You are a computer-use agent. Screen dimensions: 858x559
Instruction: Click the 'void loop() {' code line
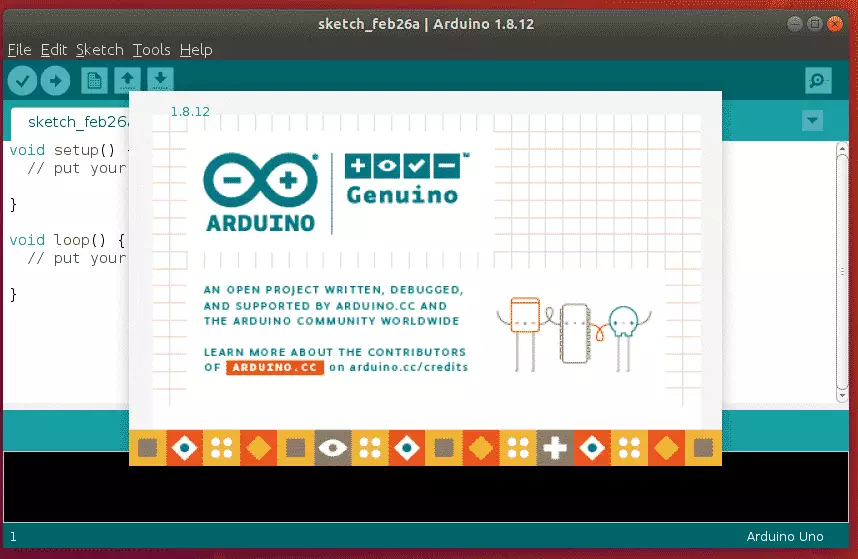coord(68,240)
